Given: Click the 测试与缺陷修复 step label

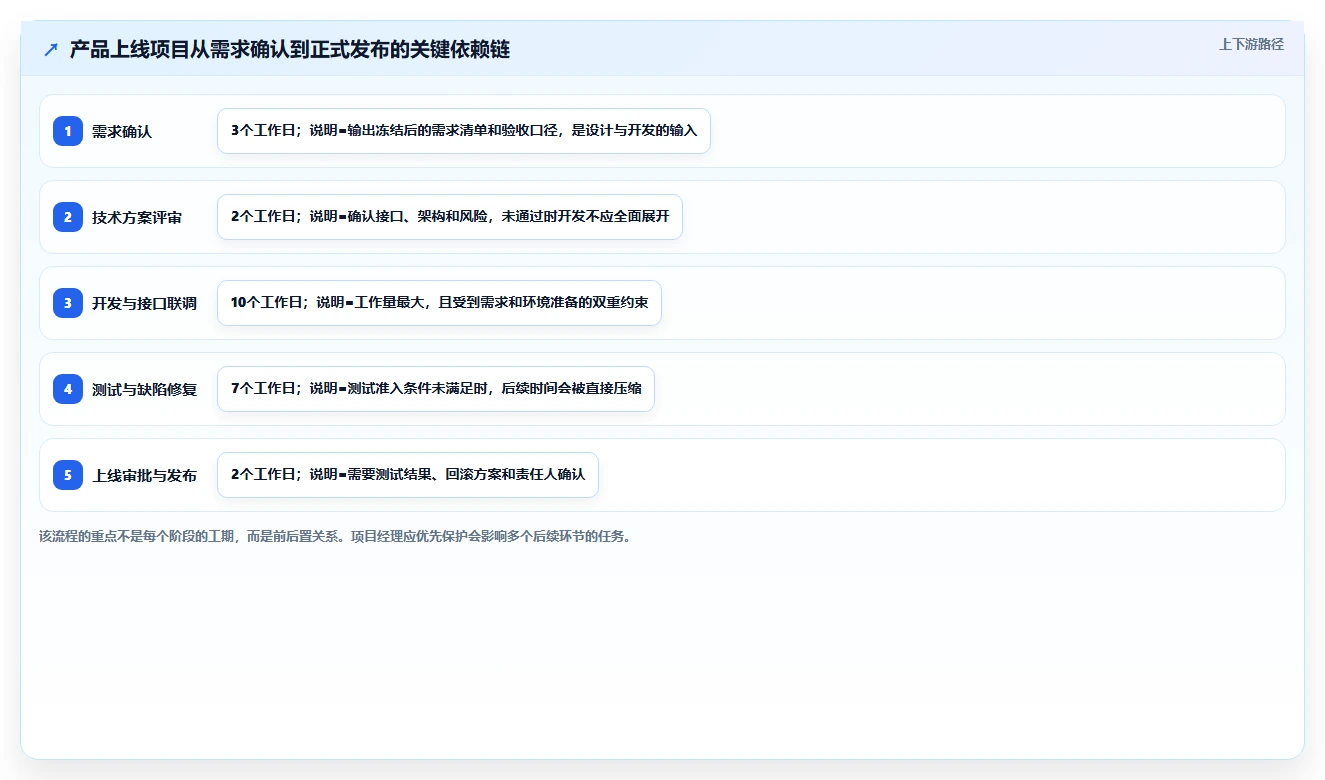Looking at the screenshot, I should 144,389.
